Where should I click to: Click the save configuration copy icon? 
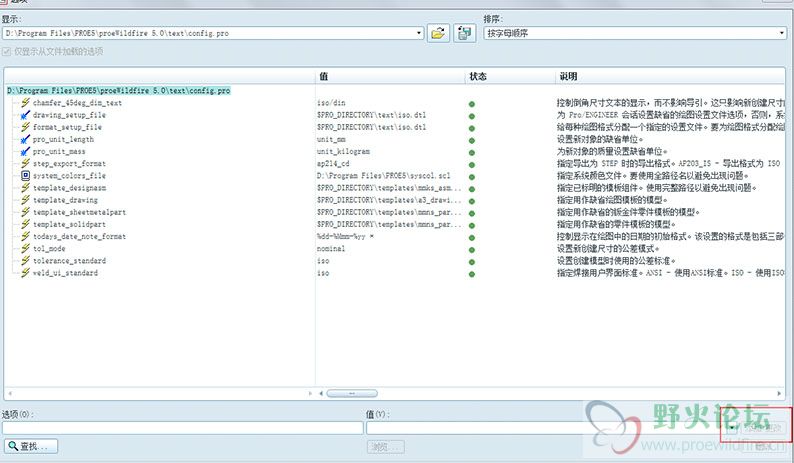(x=464, y=33)
